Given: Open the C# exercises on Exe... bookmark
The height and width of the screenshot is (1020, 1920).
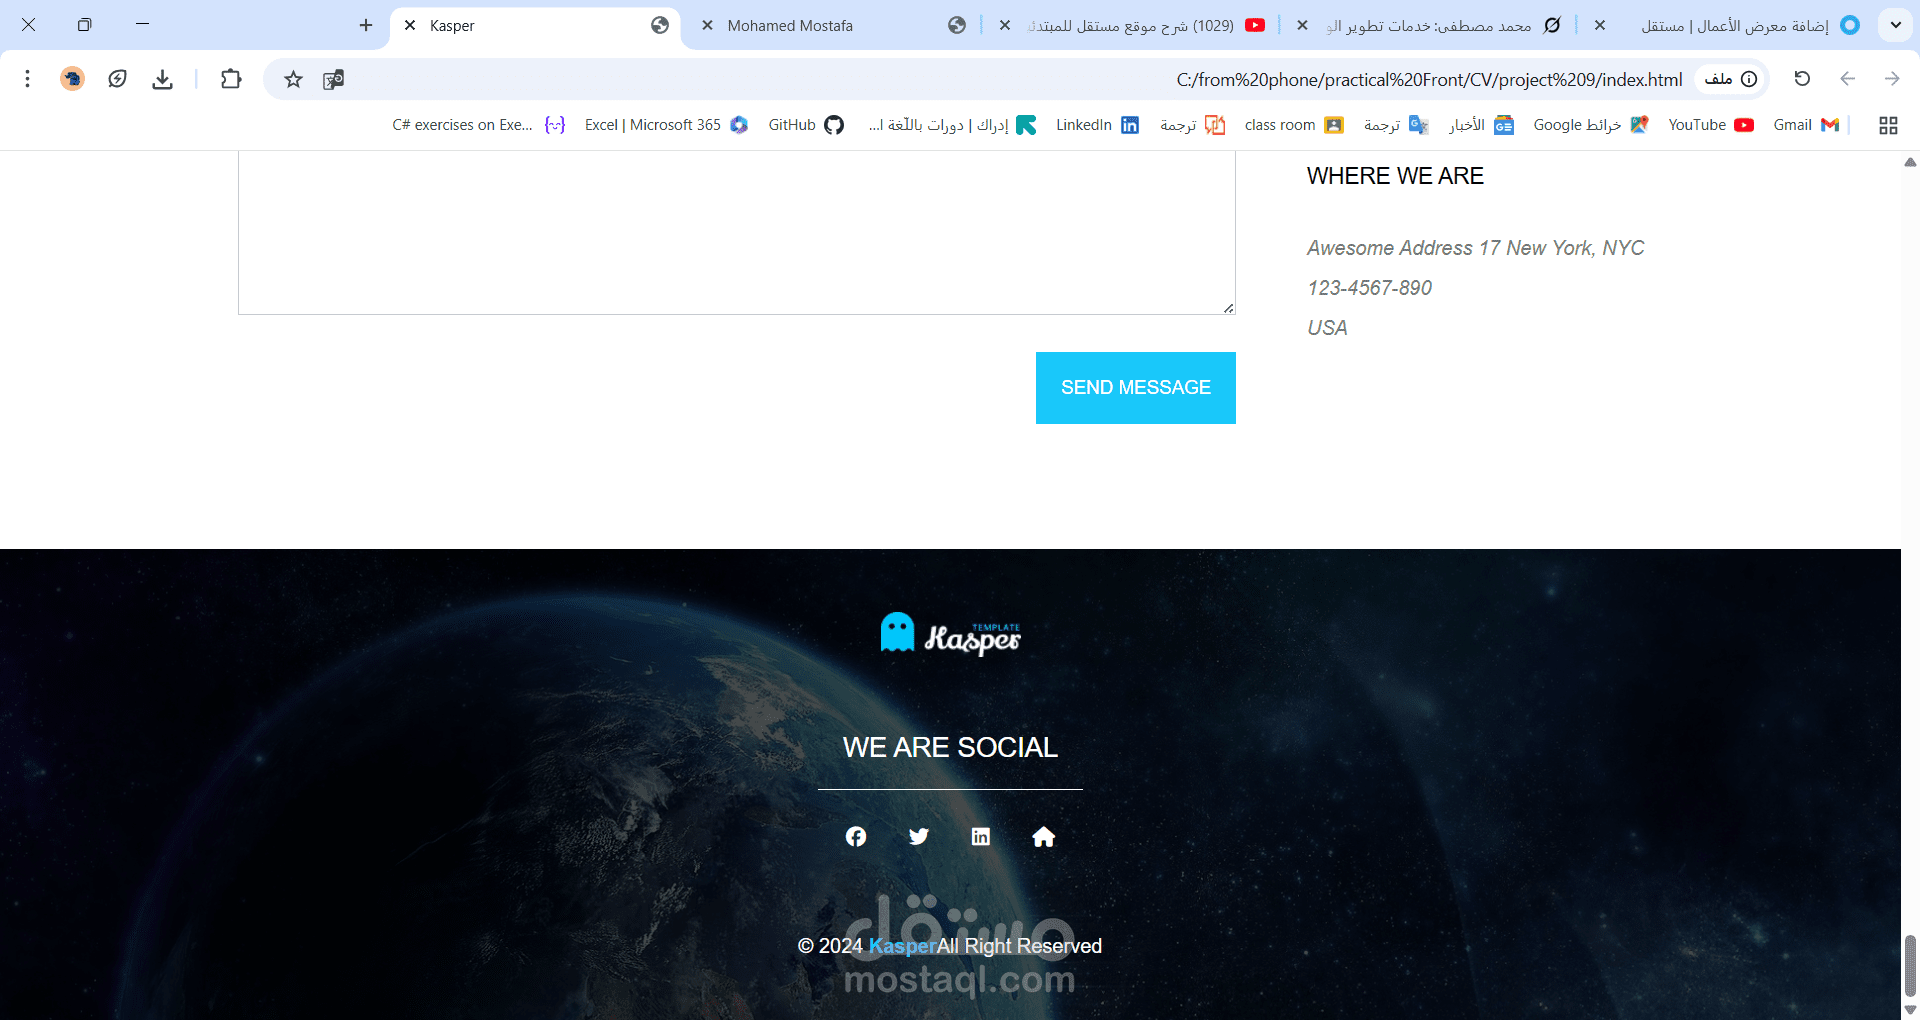Looking at the screenshot, I should [479, 125].
